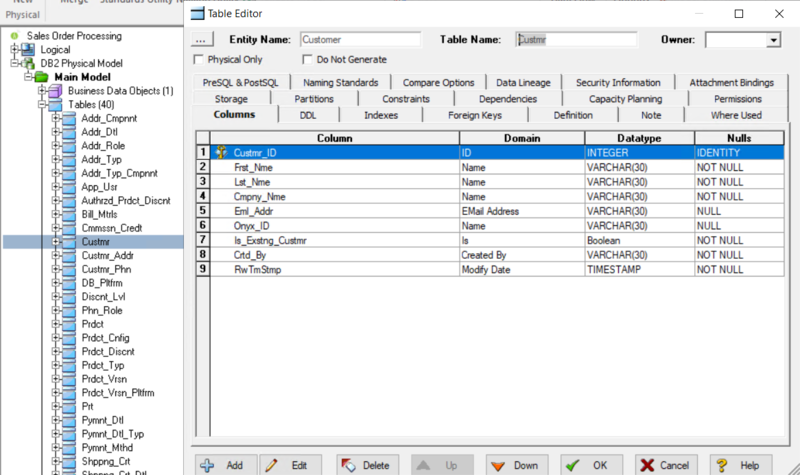
Task: Select Prdct_Vrsn_Pltfrm in the tree
Action: click(x=118, y=393)
